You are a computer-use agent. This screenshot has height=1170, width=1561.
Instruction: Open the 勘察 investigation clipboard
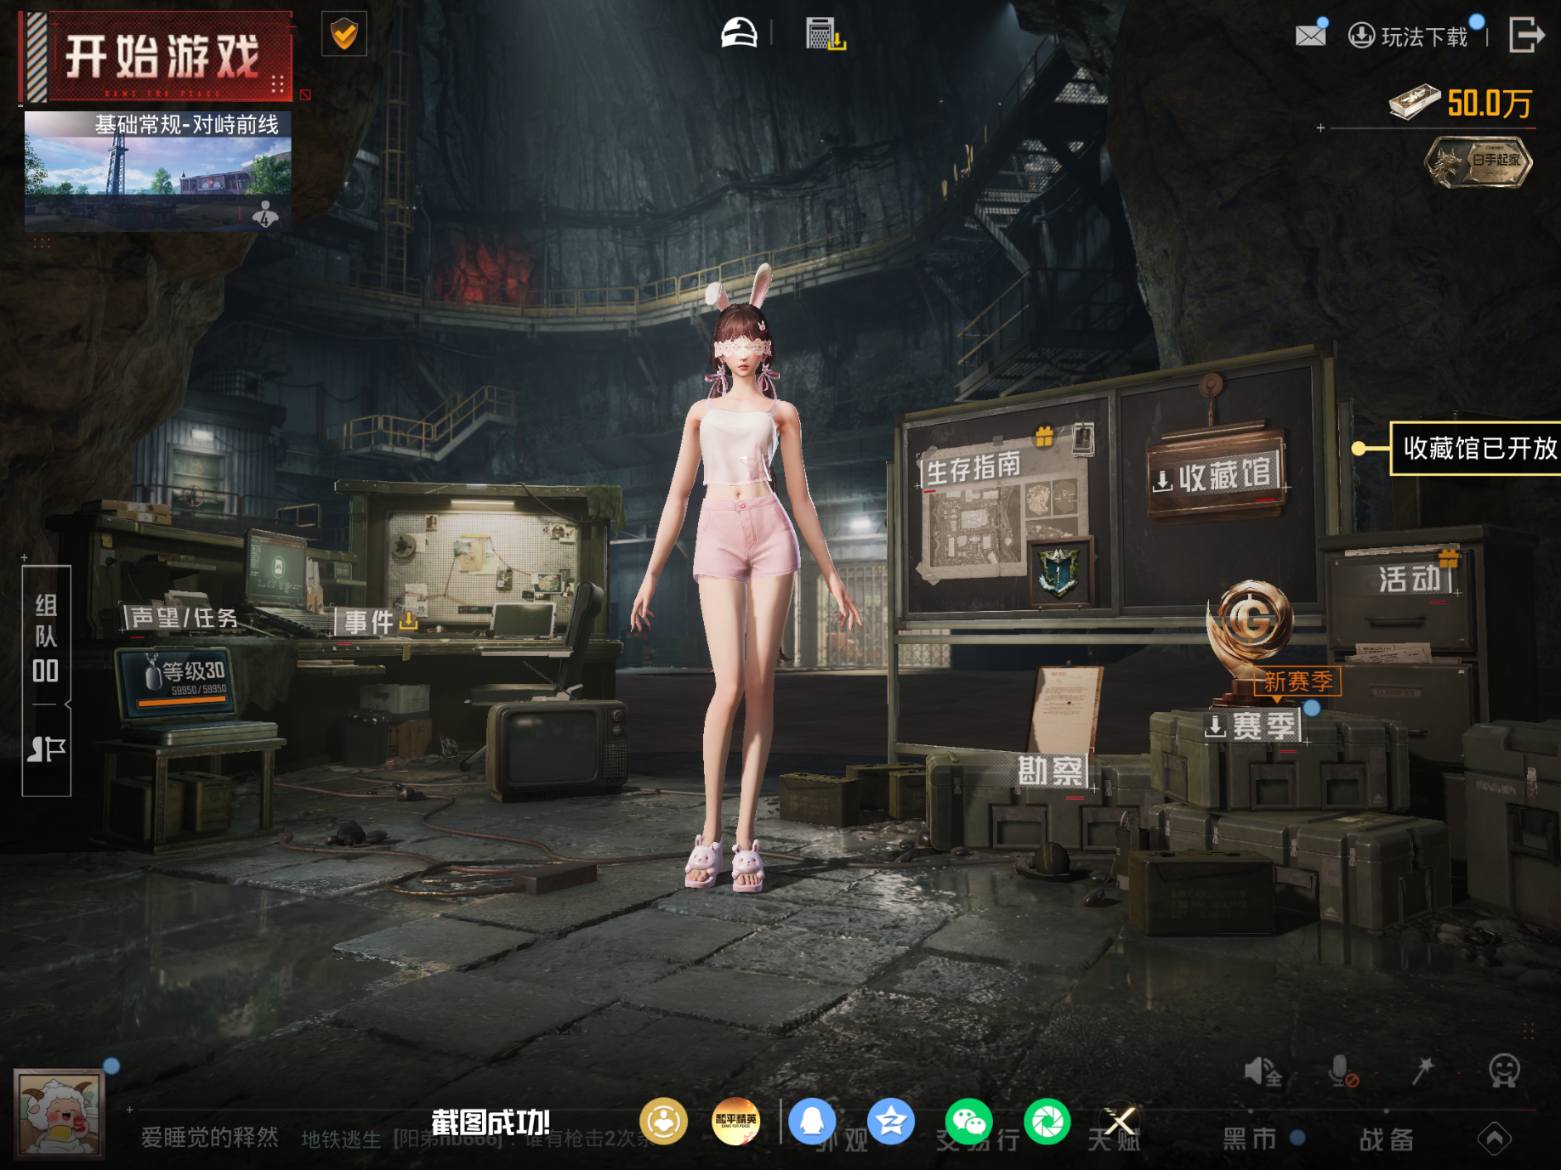coord(1050,771)
